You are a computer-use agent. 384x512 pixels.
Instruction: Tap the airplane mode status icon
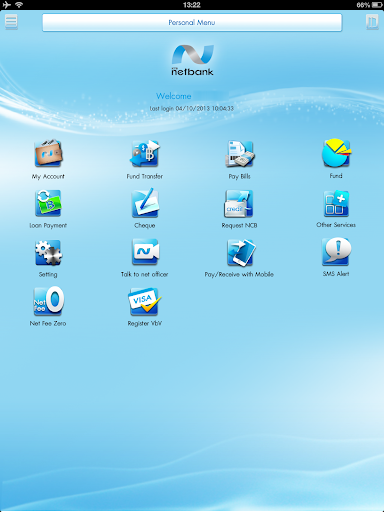click(6, 5)
